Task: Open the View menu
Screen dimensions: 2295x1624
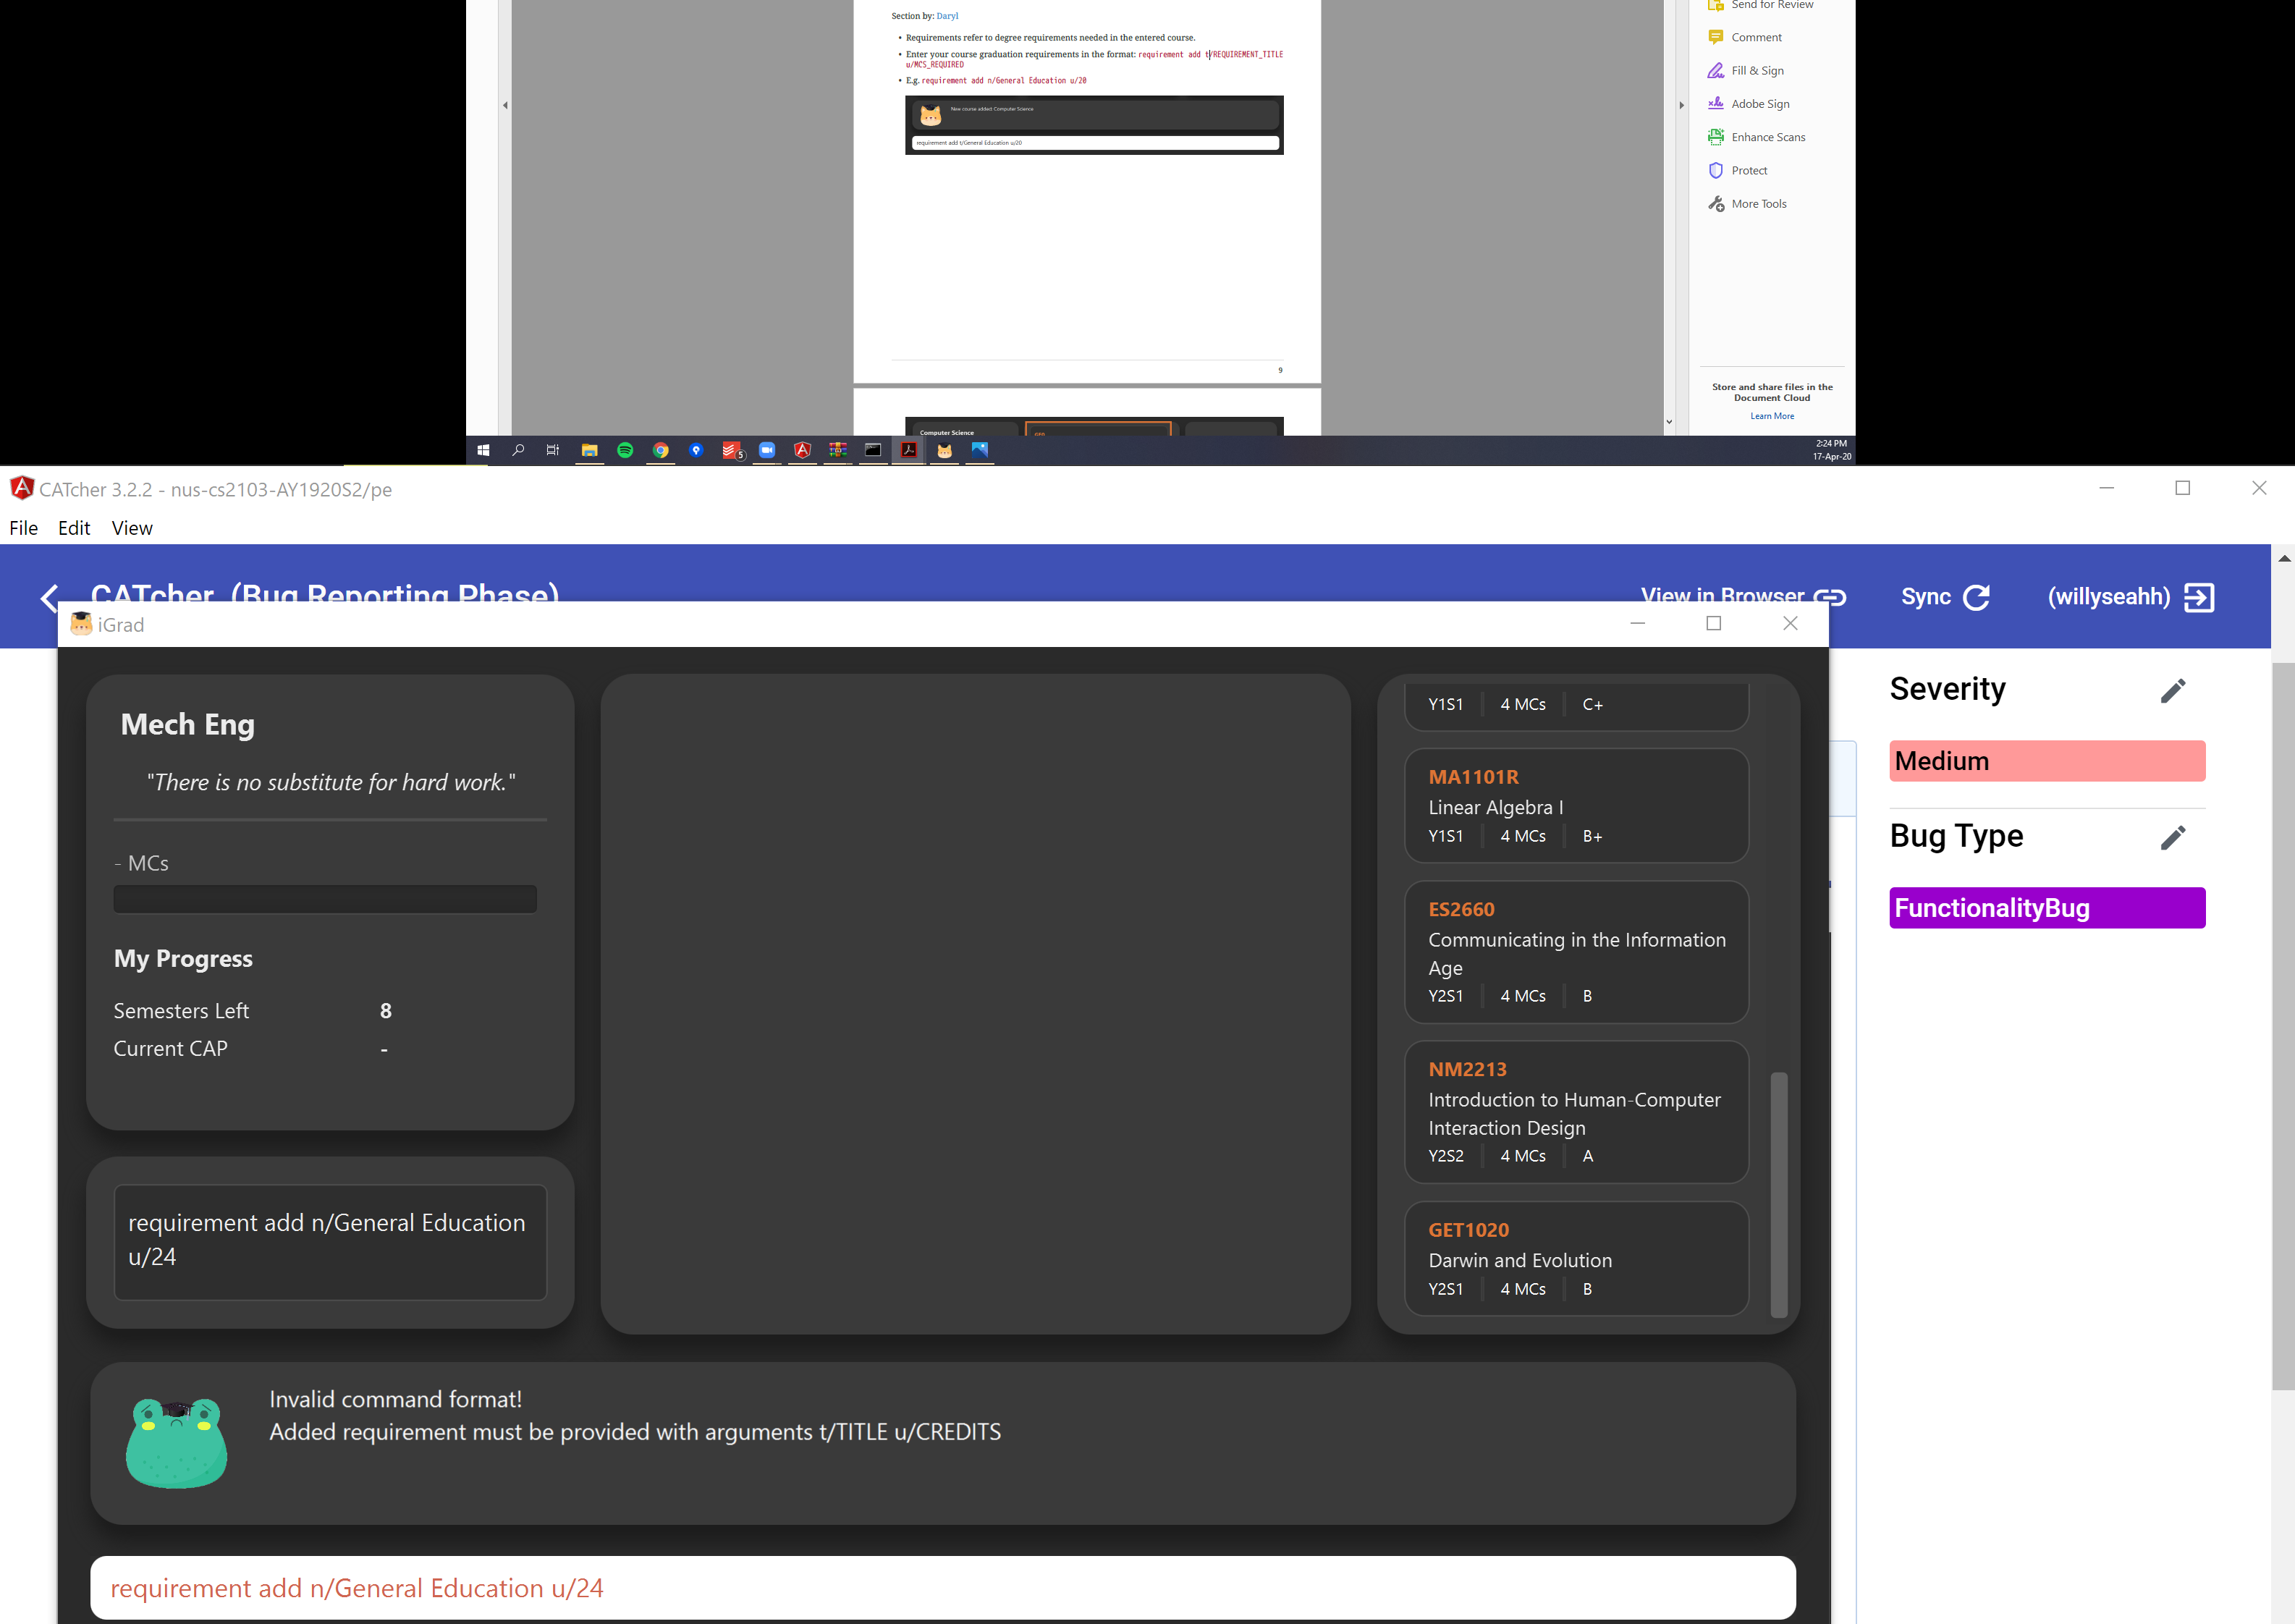Action: pyautogui.click(x=132, y=528)
